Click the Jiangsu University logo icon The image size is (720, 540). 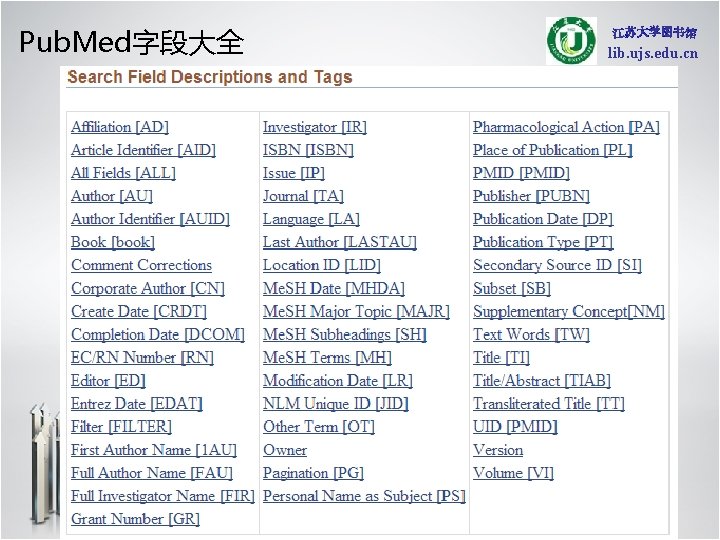click(571, 40)
